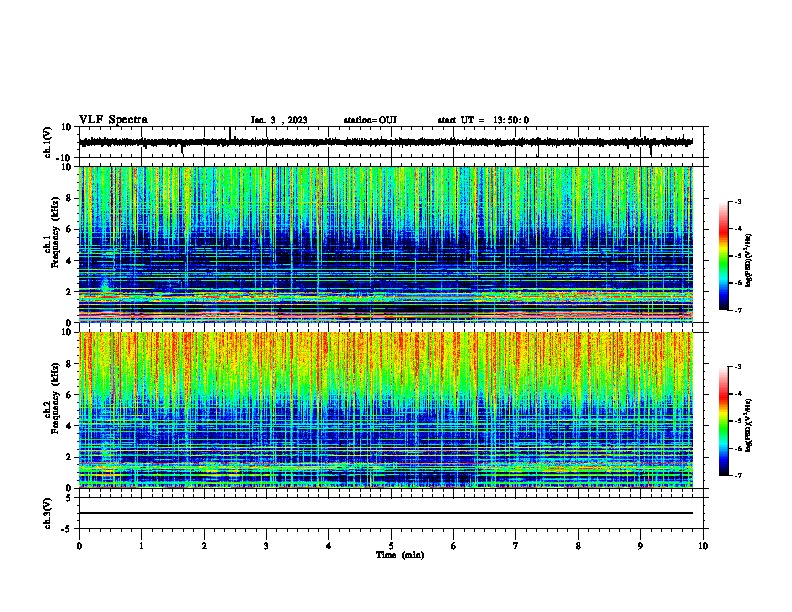Click the '6' kHz tick on ch.2 spectrogram axis

(69, 394)
